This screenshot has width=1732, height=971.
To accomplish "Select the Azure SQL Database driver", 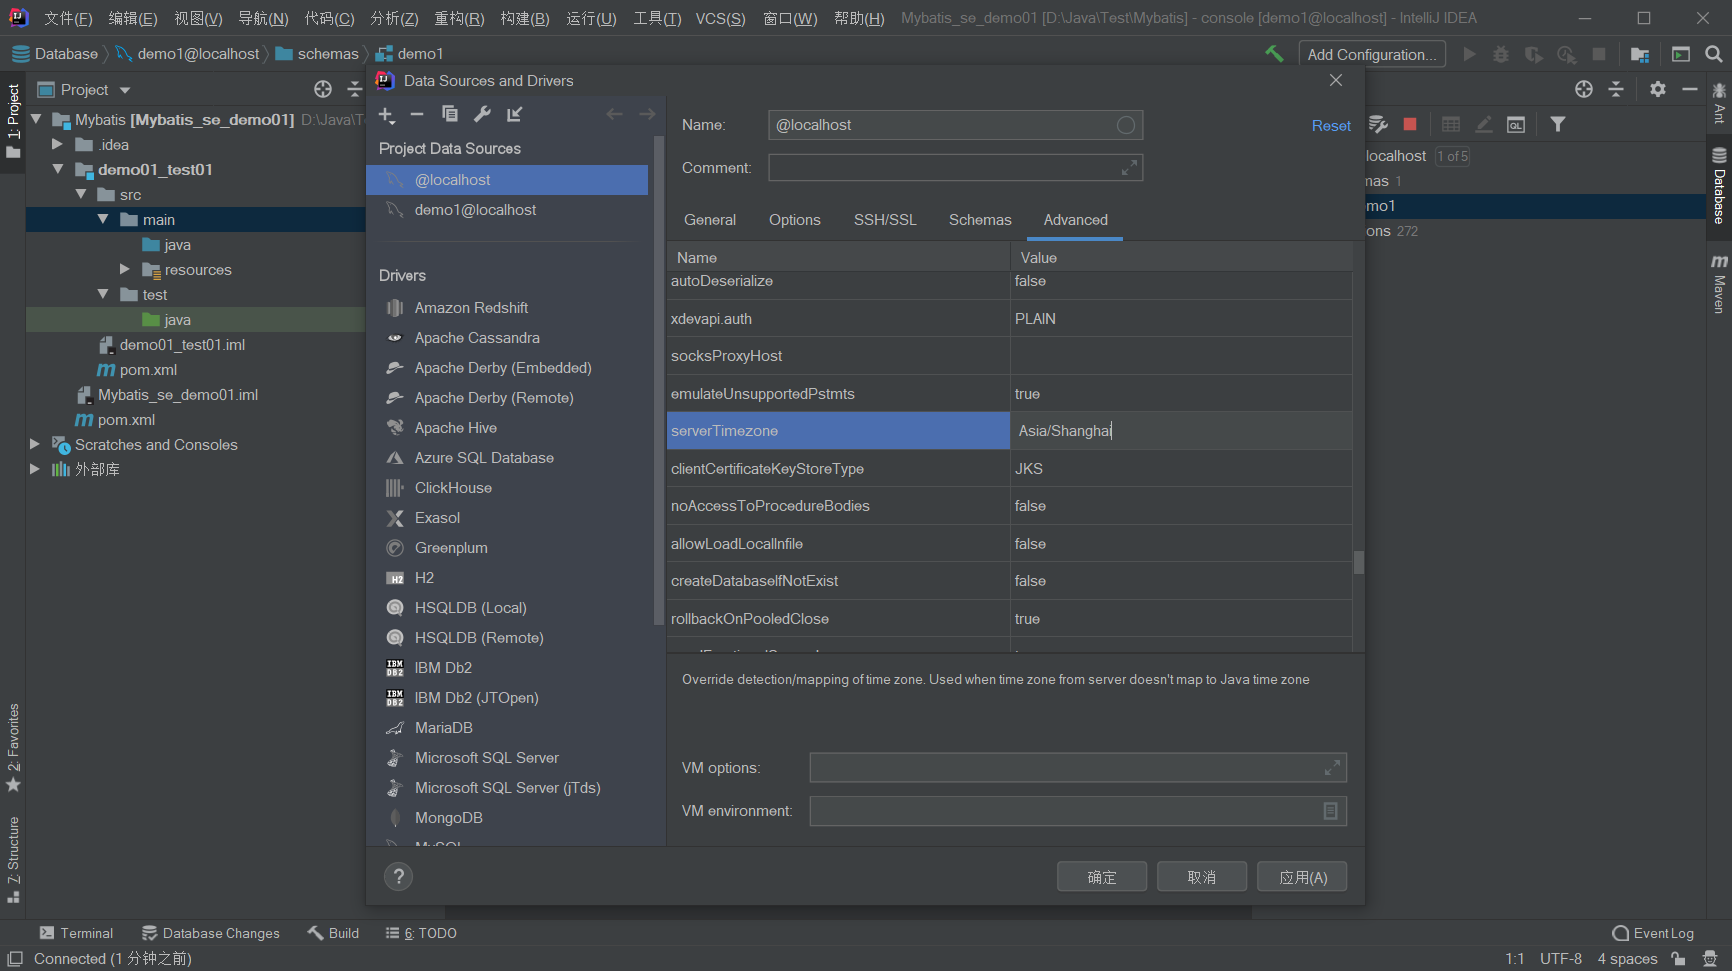I will pyautogui.click(x=507, y=458).
